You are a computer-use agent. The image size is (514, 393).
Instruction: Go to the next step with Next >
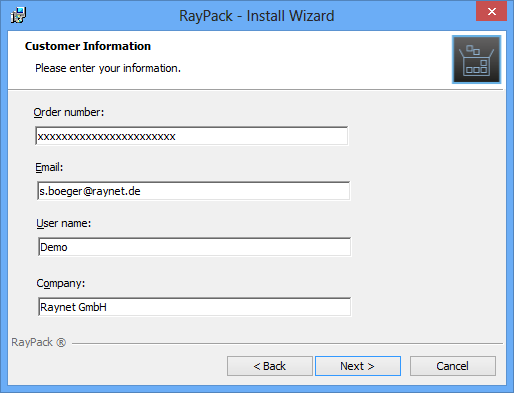pos(358,366)
